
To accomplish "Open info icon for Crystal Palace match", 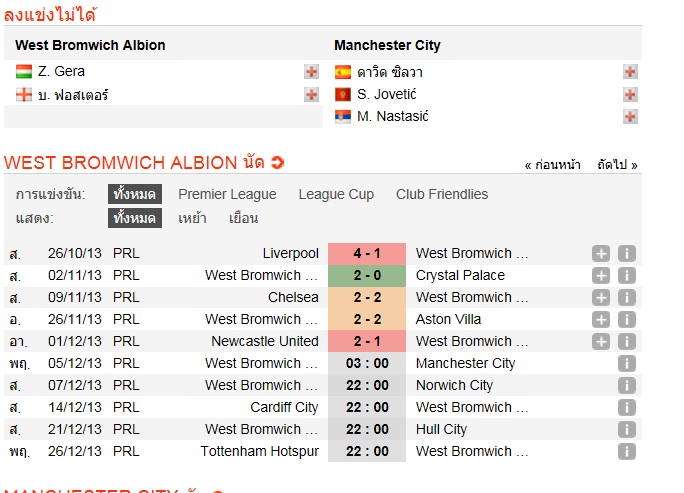I will (x=627, y=276).
